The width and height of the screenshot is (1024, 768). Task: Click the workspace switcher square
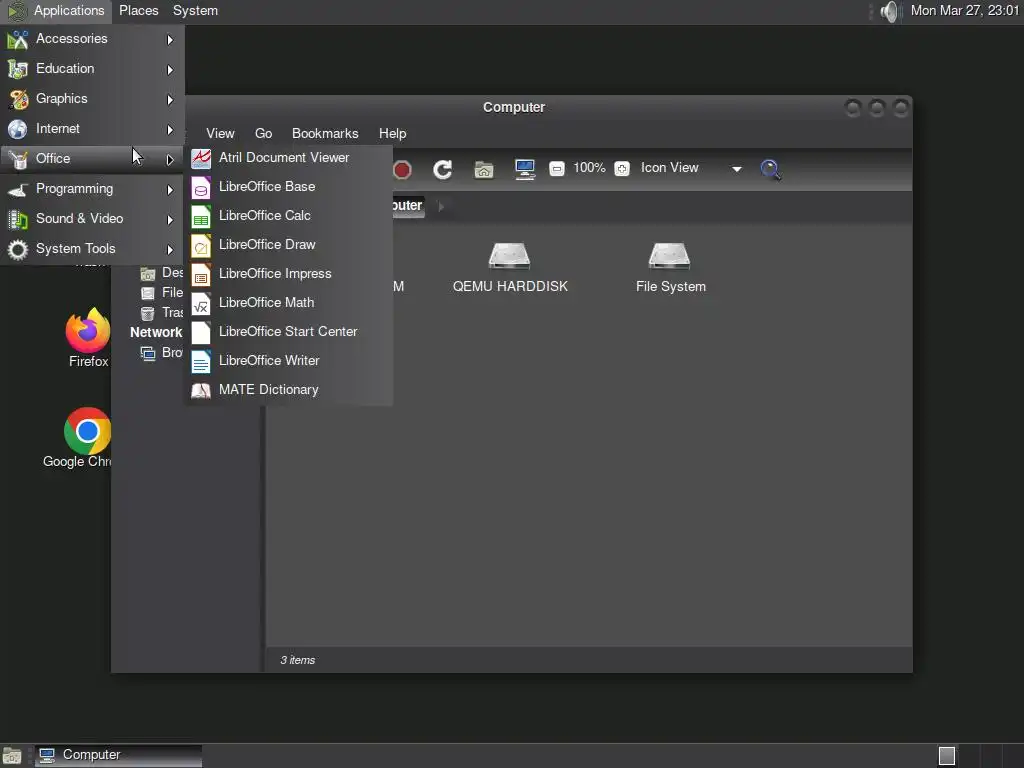coord(947,756)
